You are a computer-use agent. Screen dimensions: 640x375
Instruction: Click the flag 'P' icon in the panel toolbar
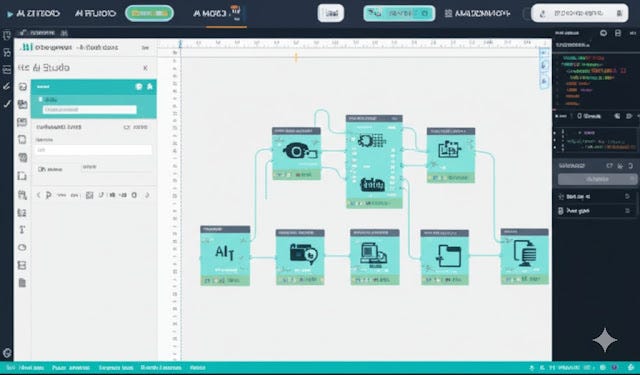click(48, 195)
